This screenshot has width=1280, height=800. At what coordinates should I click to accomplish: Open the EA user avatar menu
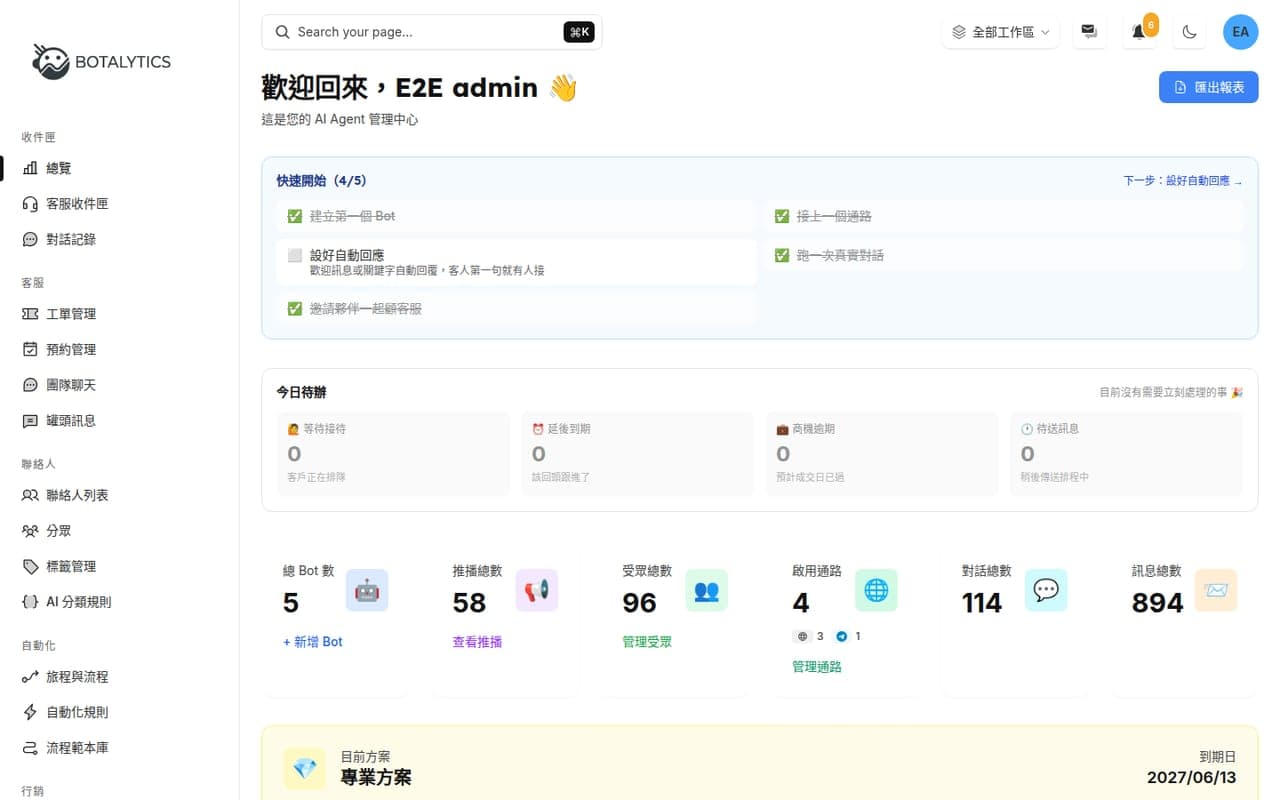point(1240,32)
